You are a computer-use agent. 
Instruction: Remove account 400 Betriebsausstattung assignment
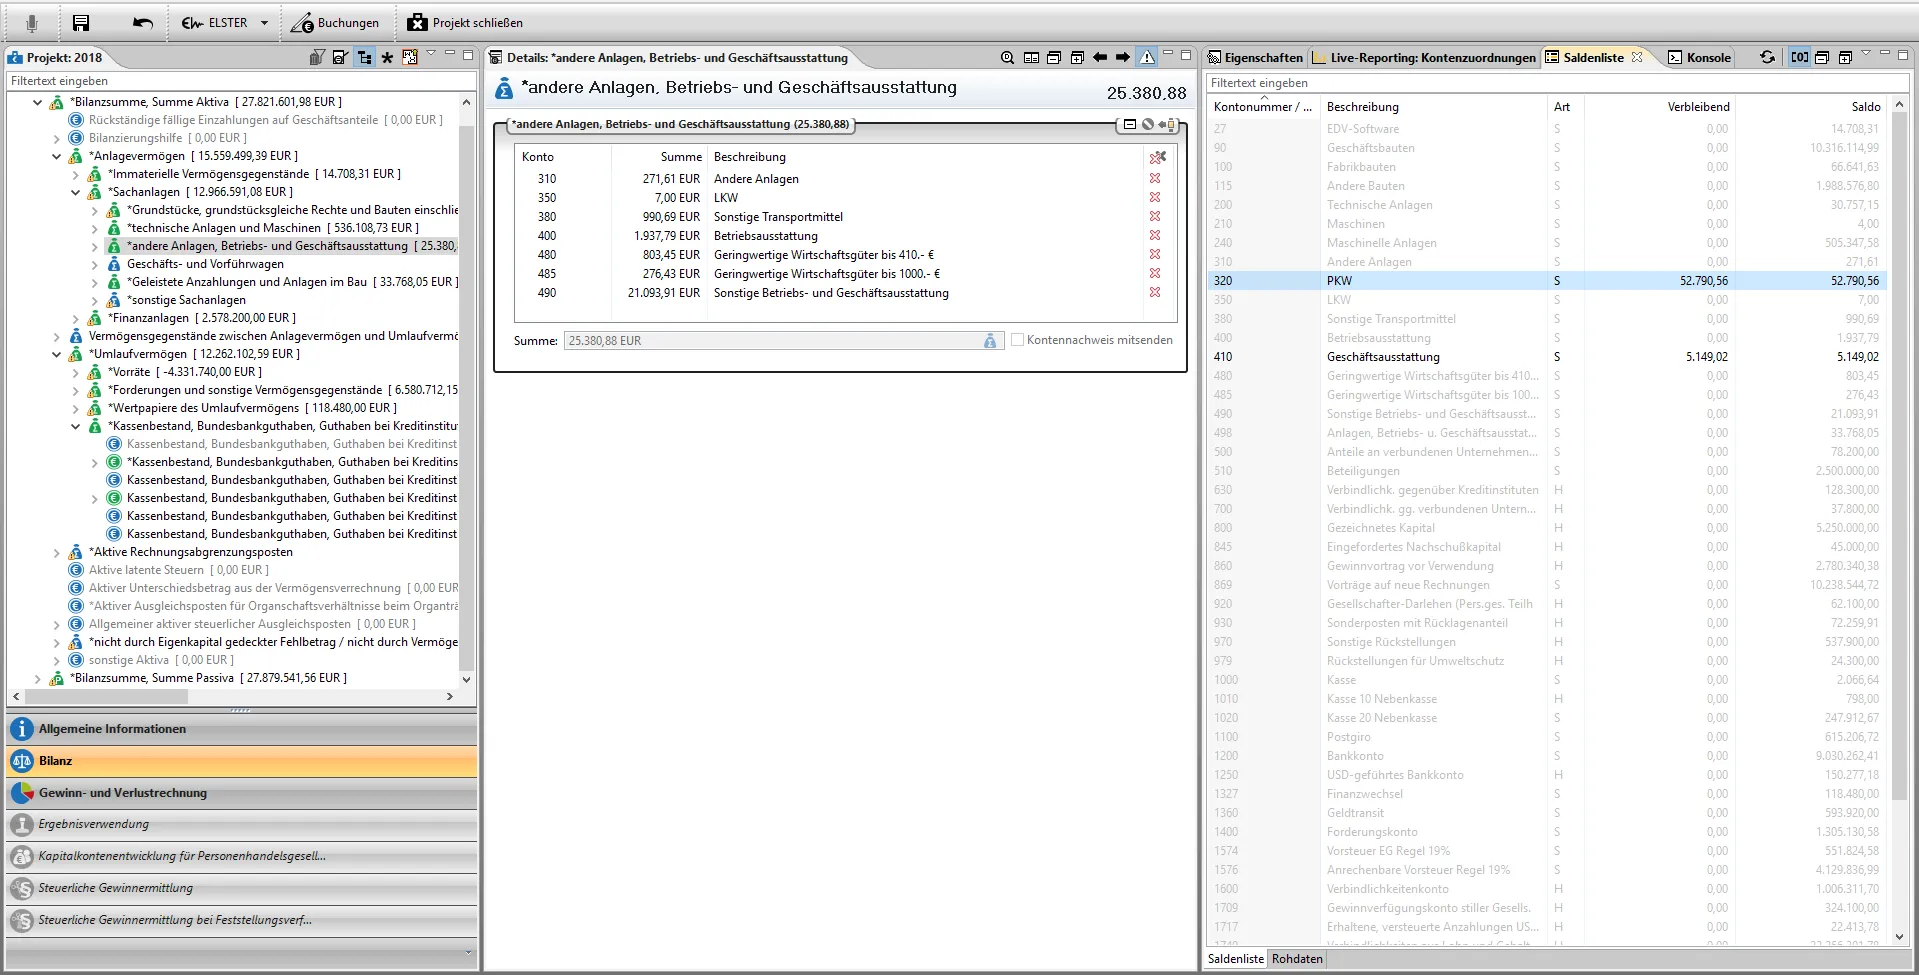pyautogui.click(x=1155, y=235)
